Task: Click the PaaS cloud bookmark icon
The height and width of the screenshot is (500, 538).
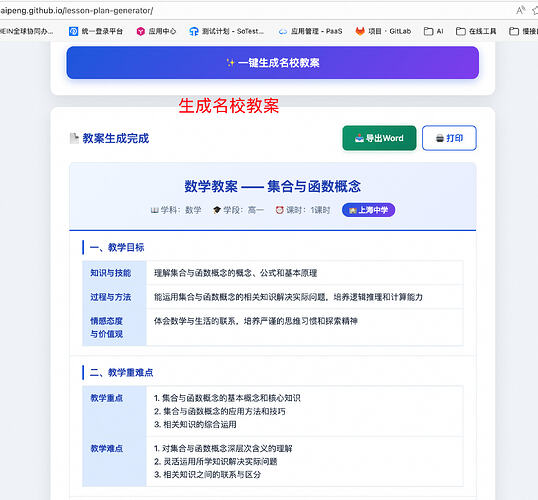Action: [x=283, y=32]
